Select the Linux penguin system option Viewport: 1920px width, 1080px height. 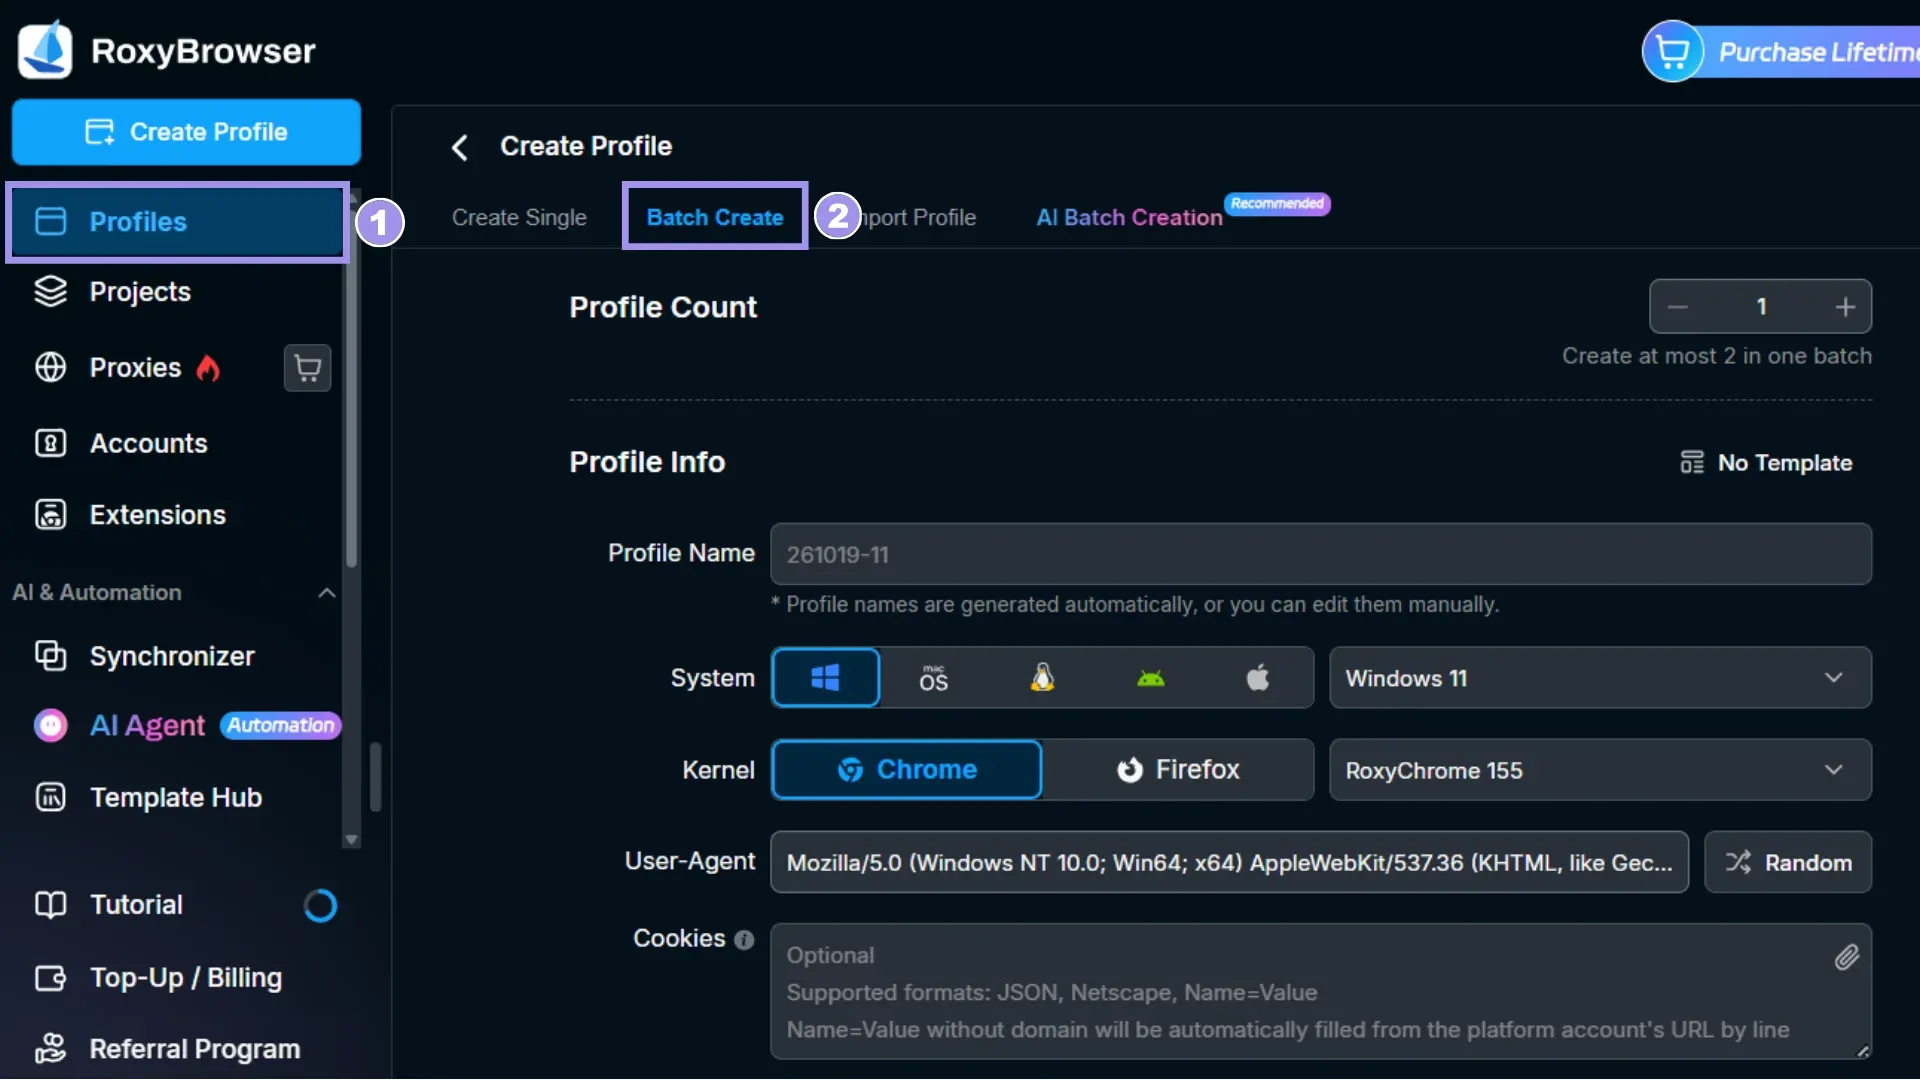point(1042,678)
